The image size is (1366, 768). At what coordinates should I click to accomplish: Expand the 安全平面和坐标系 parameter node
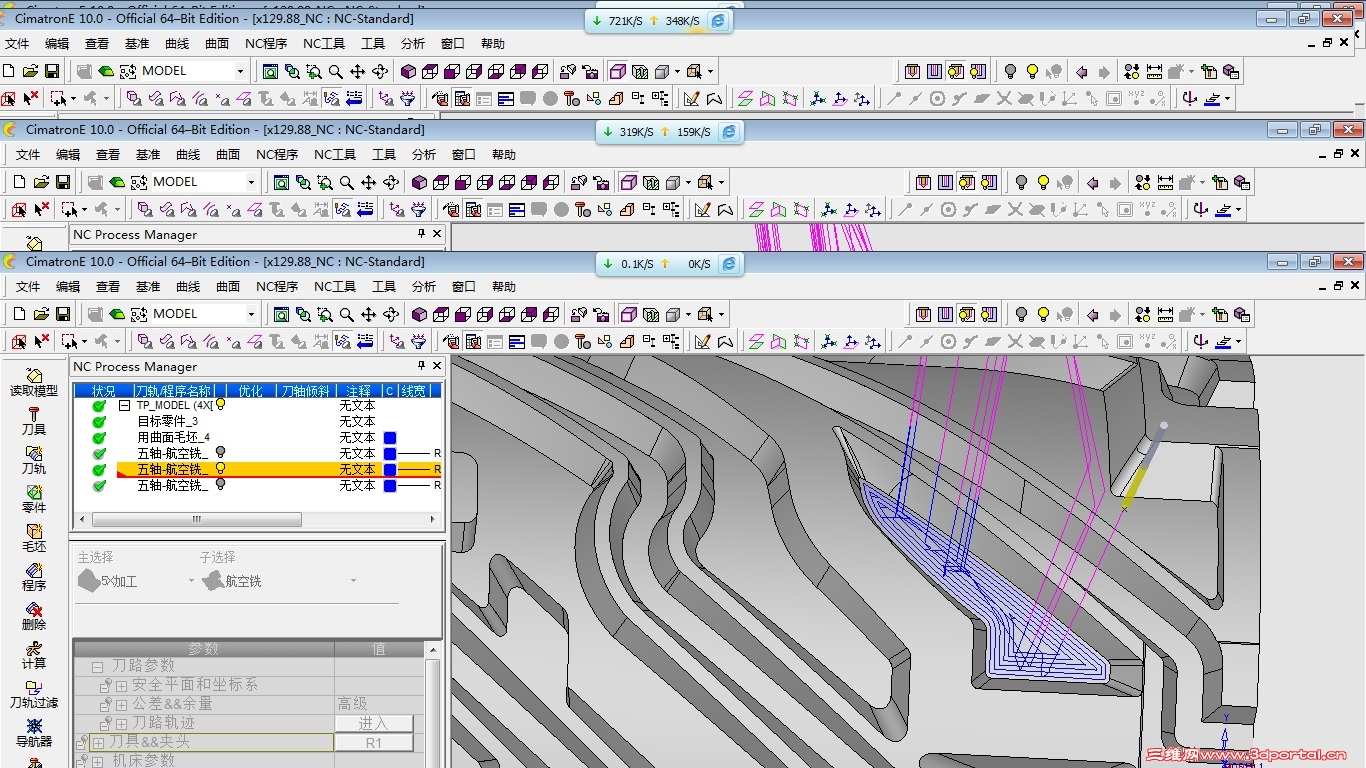point(122,685)
